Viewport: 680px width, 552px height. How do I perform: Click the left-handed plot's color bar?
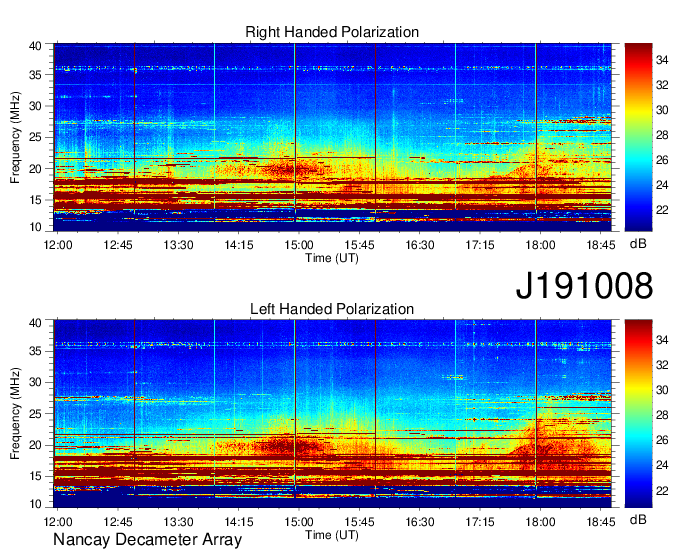tap(638, 414)
